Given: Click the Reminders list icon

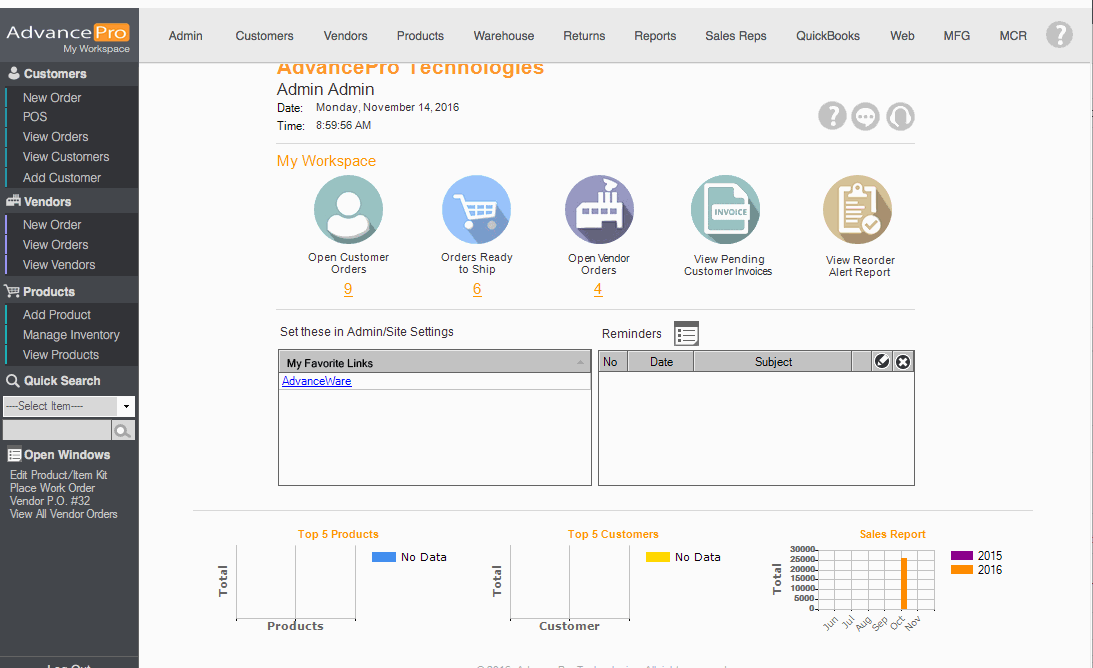Looking at the screenshot, I should (x=686, y=334).
